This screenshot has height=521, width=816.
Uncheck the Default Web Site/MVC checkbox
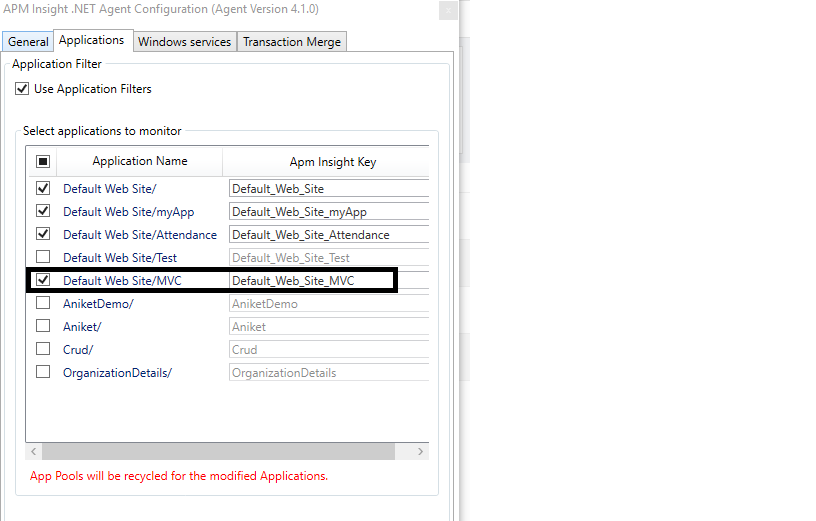click(x=43, y=280)
